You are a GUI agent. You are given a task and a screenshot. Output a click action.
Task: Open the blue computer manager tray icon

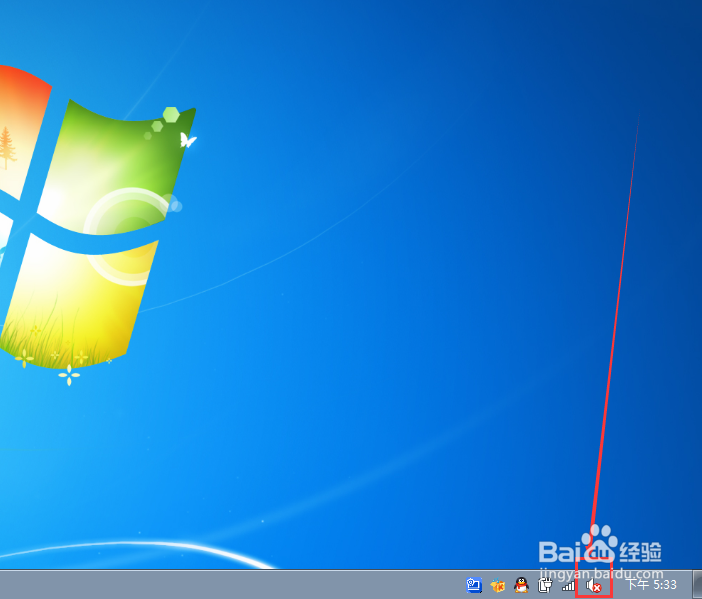coord(474,585)
